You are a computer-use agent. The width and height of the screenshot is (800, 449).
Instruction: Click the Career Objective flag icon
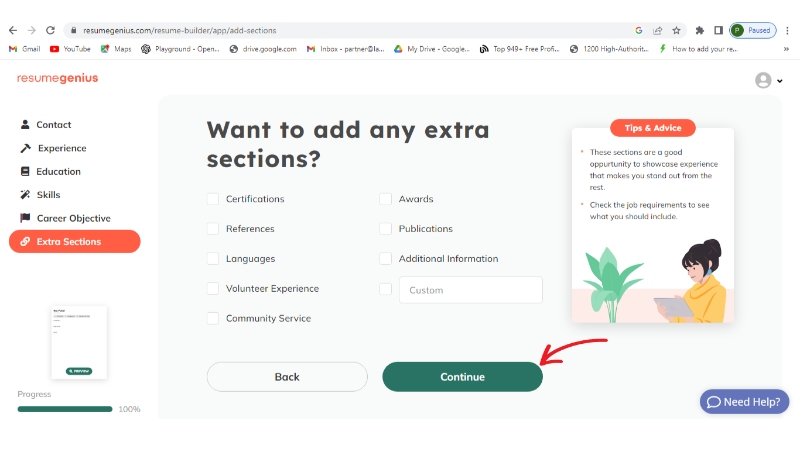(25, 218)
